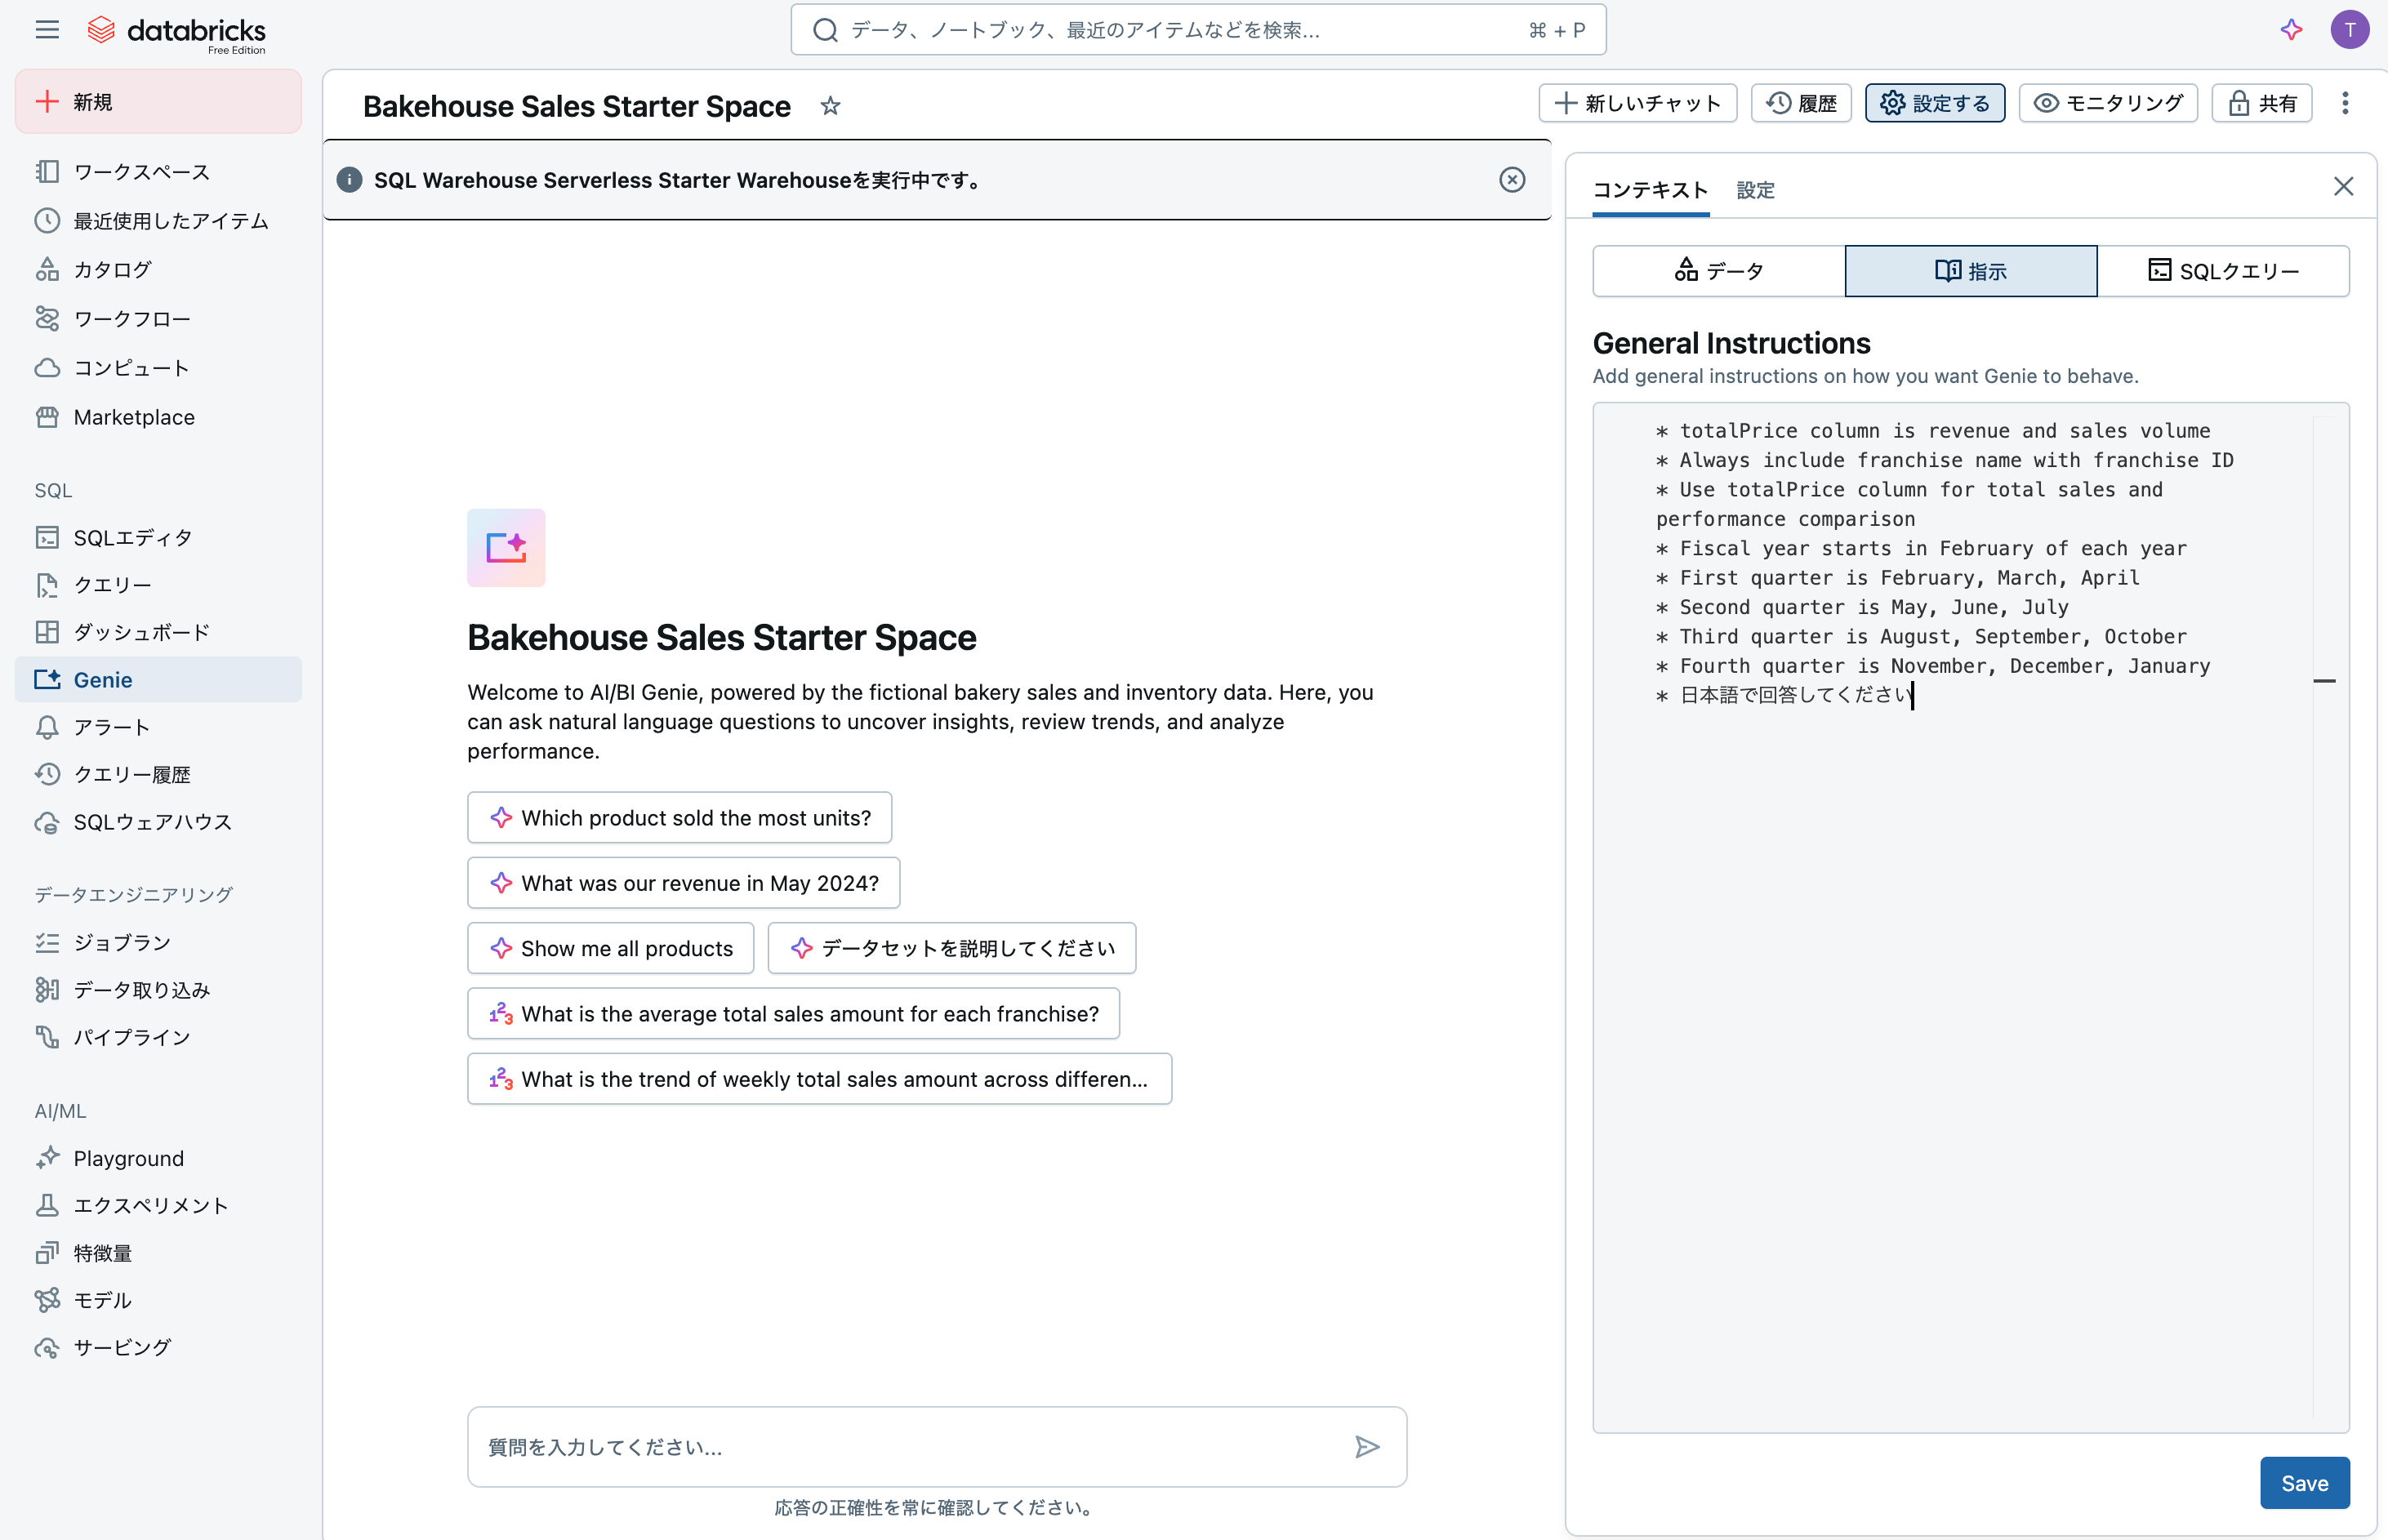Dismiss the SQL Warehouse notification banner

1512,180
